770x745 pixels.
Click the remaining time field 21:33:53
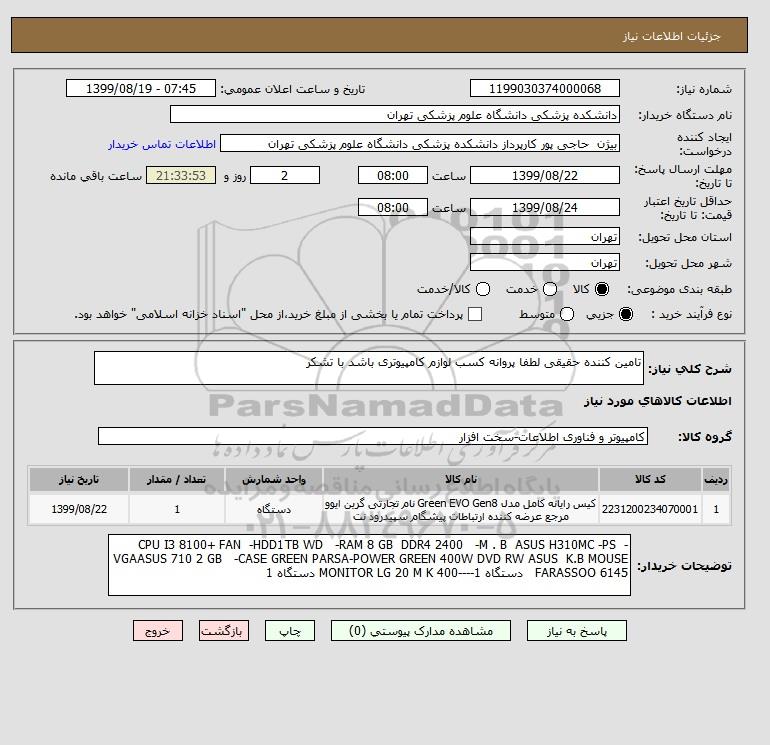coord(181,175)
